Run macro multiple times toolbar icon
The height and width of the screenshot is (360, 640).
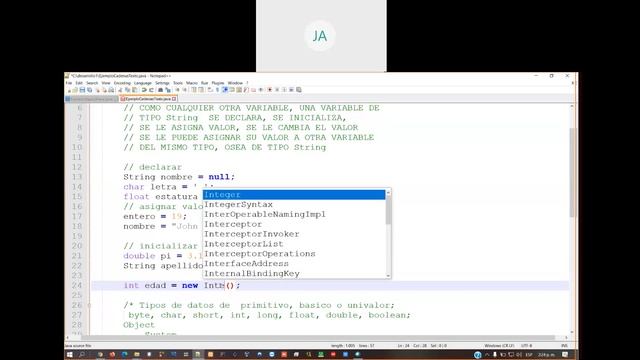click(x=291, y=90)
